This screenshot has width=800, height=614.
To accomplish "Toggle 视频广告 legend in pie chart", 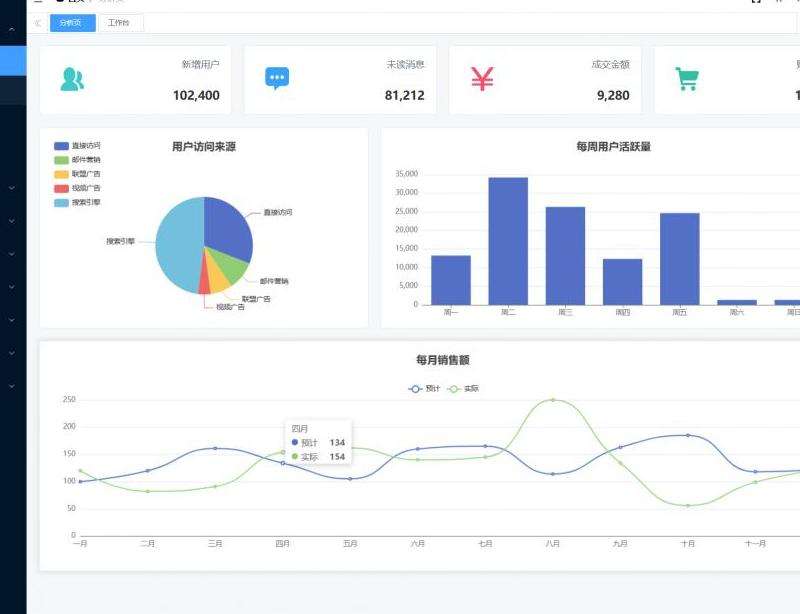I will 77,188.
